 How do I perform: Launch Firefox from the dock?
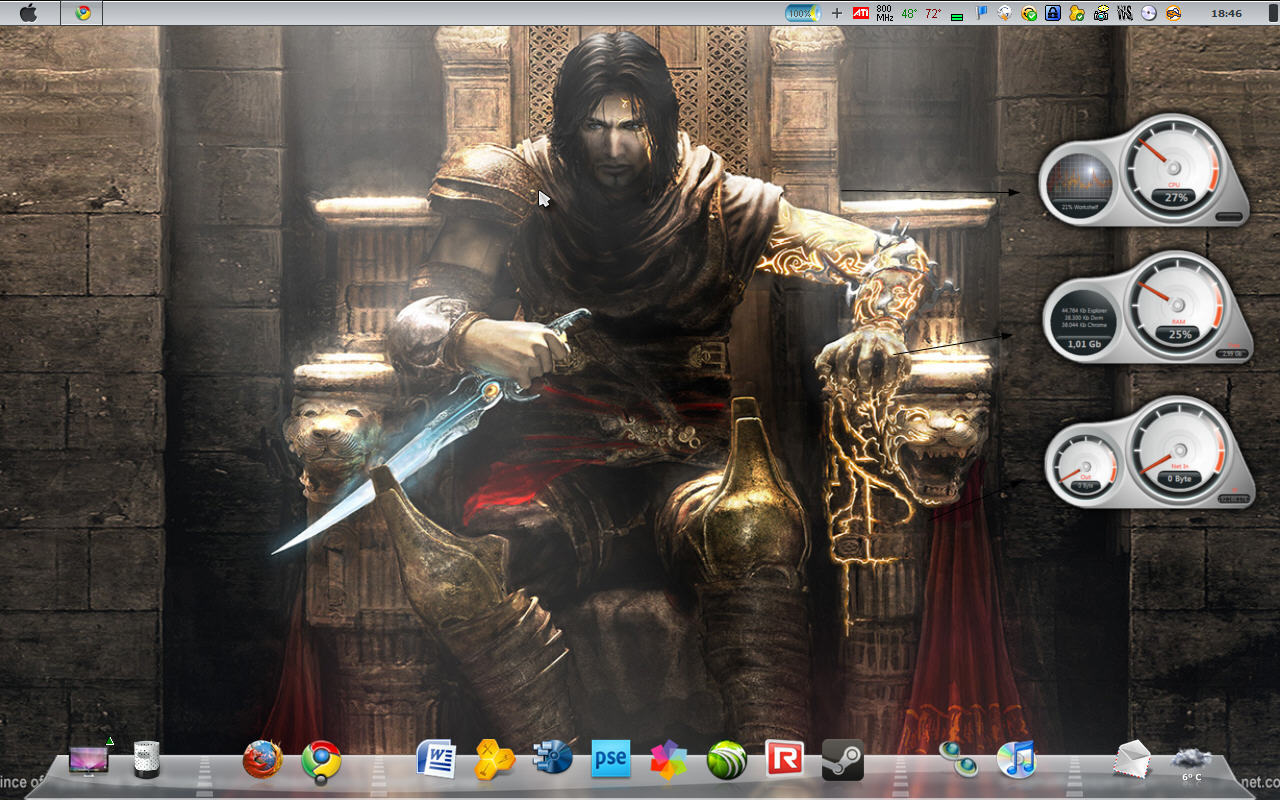263,760
